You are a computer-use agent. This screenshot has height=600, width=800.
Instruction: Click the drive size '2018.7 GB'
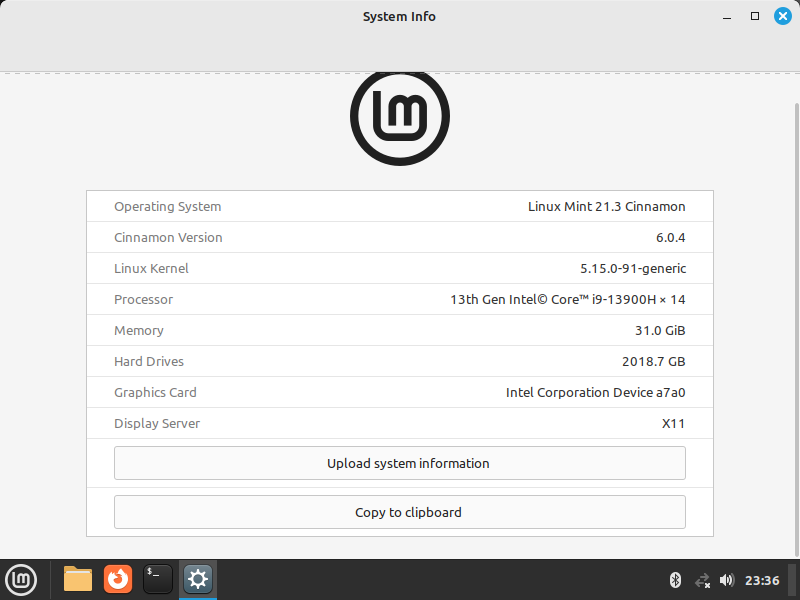[654, 362]
